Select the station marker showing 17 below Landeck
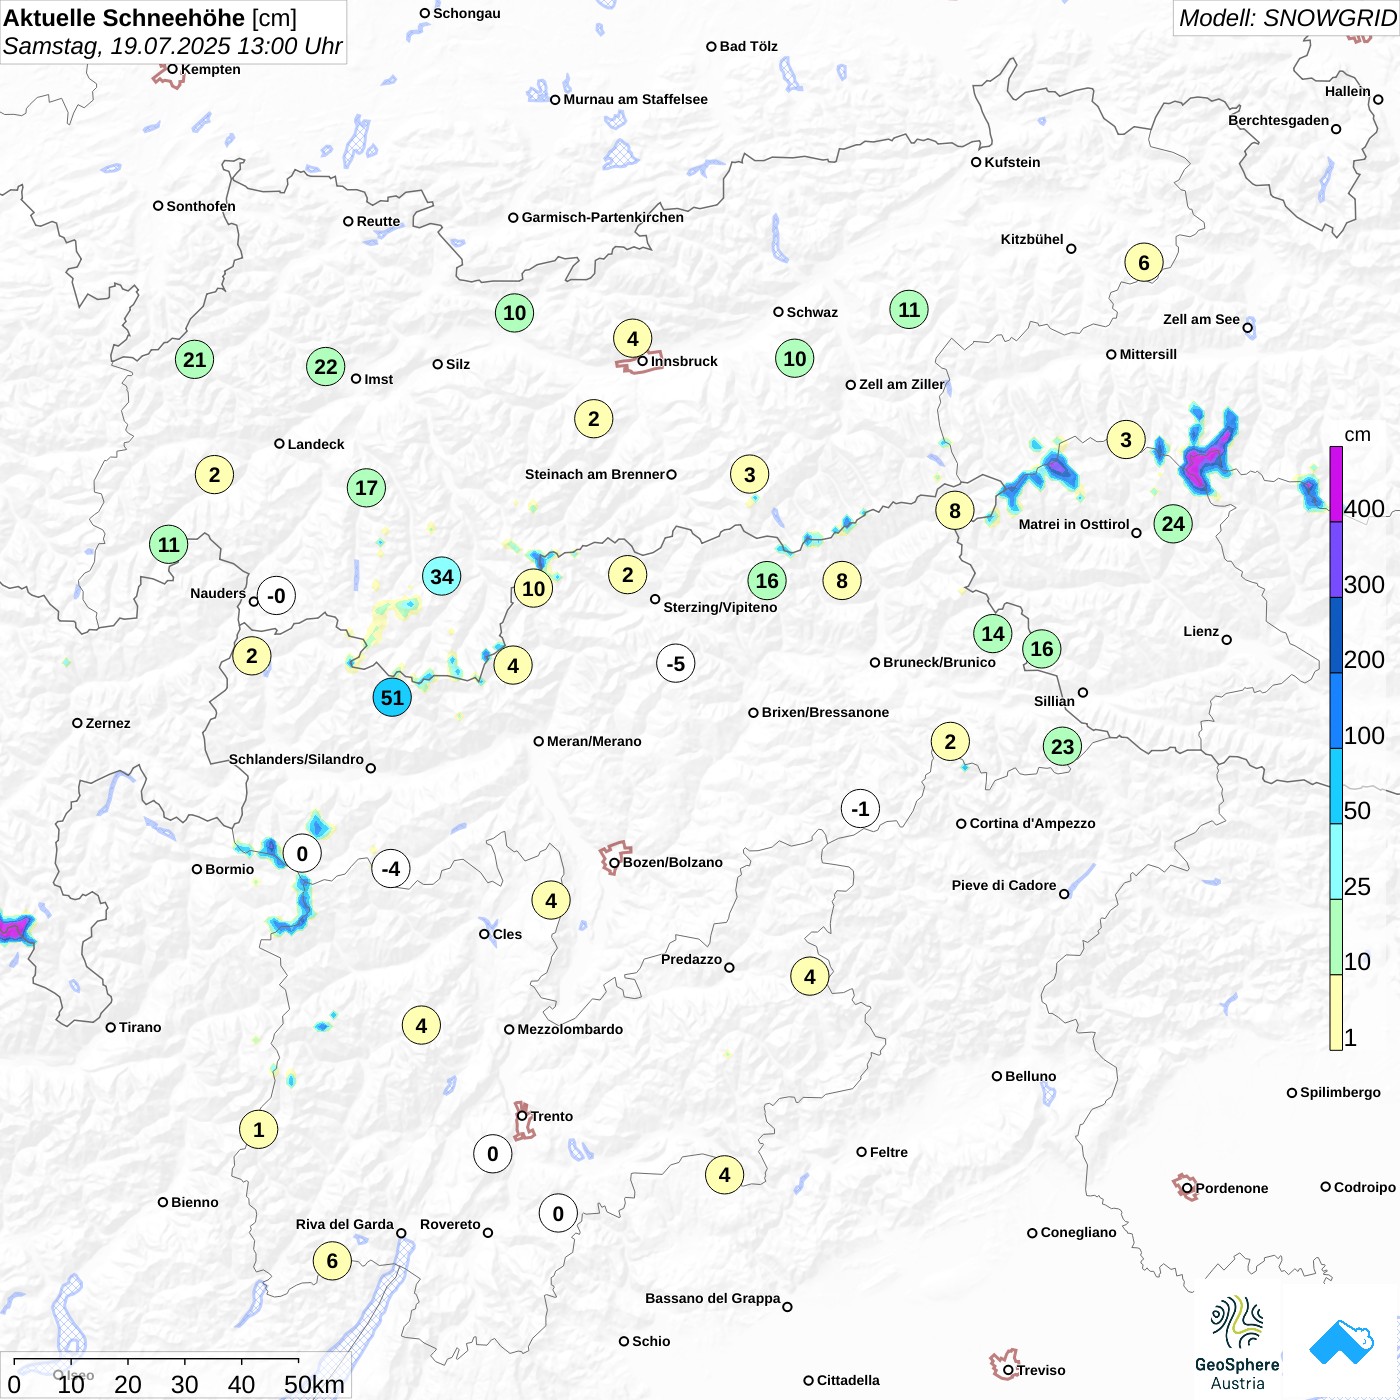Viewport: 1400px width, 1400px height. 367,488
